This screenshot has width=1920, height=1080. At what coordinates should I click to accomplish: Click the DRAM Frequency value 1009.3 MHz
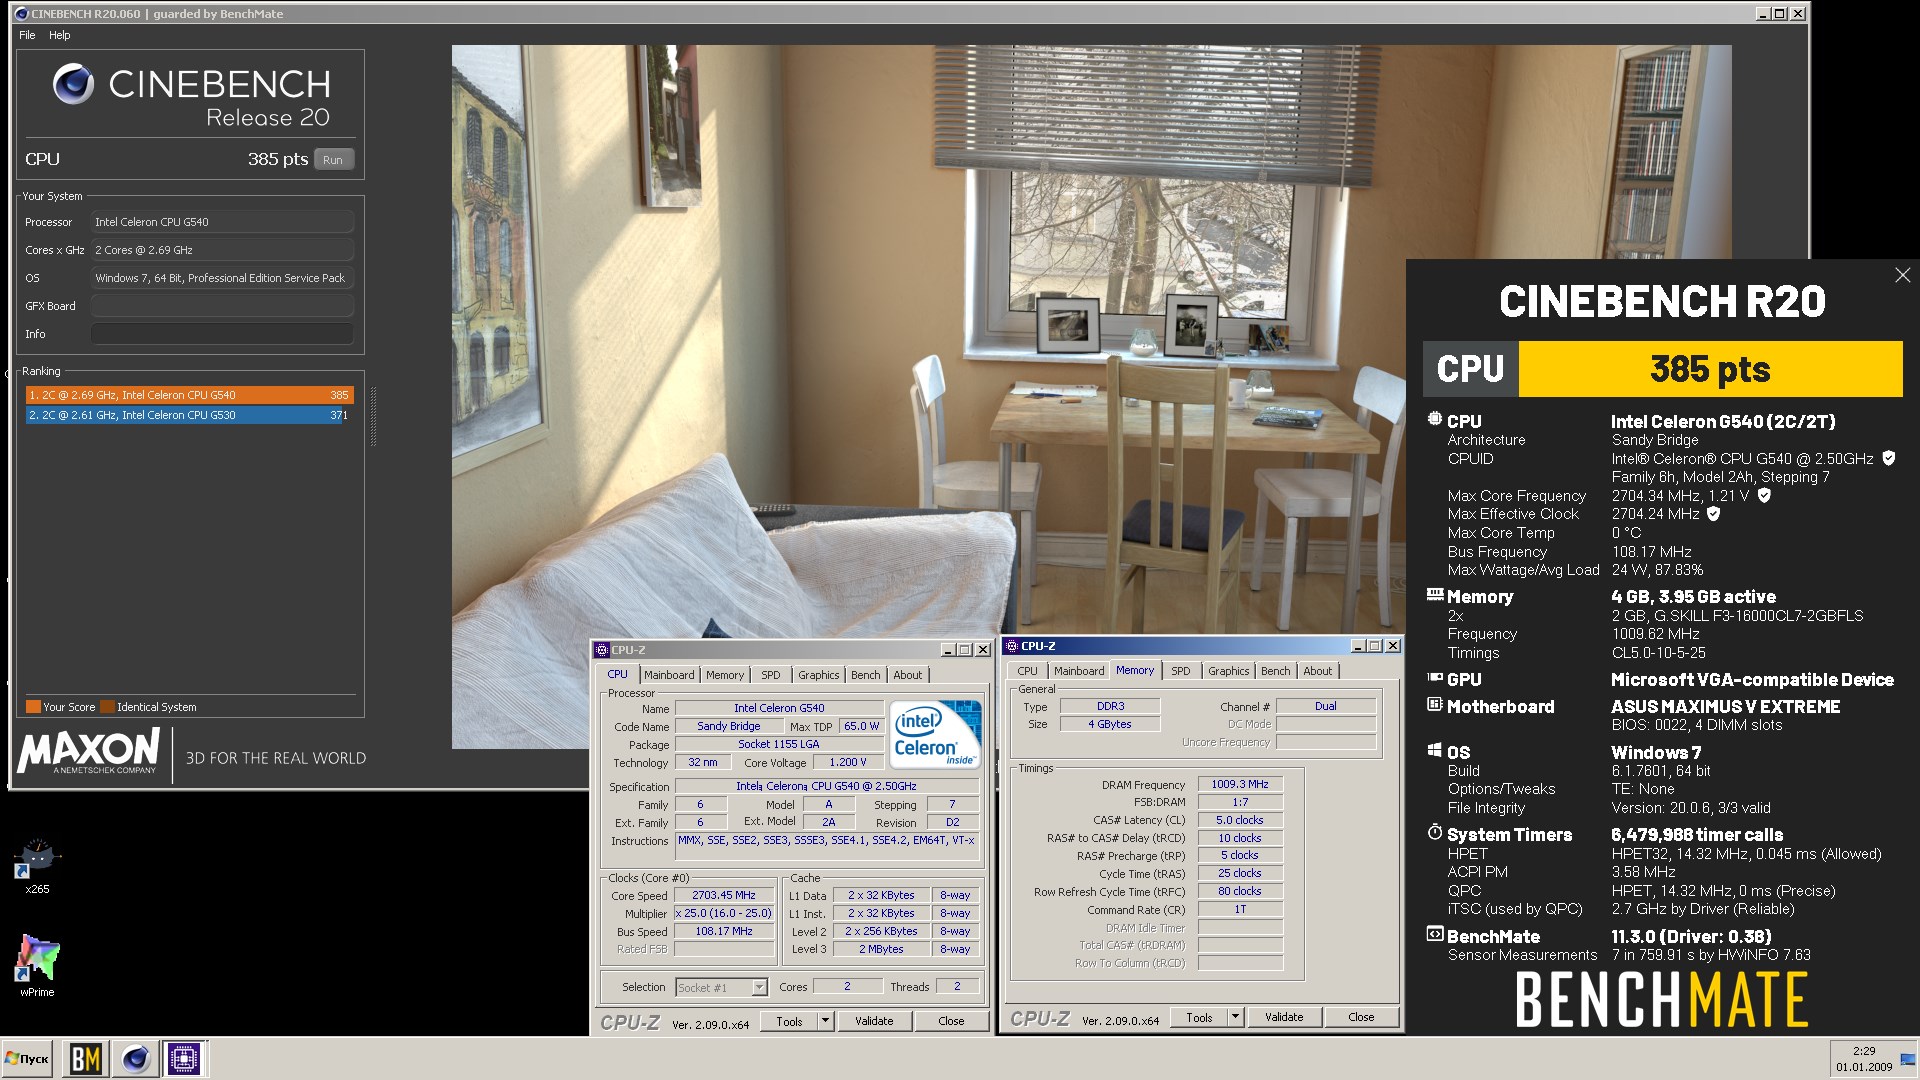point(1240,784)
